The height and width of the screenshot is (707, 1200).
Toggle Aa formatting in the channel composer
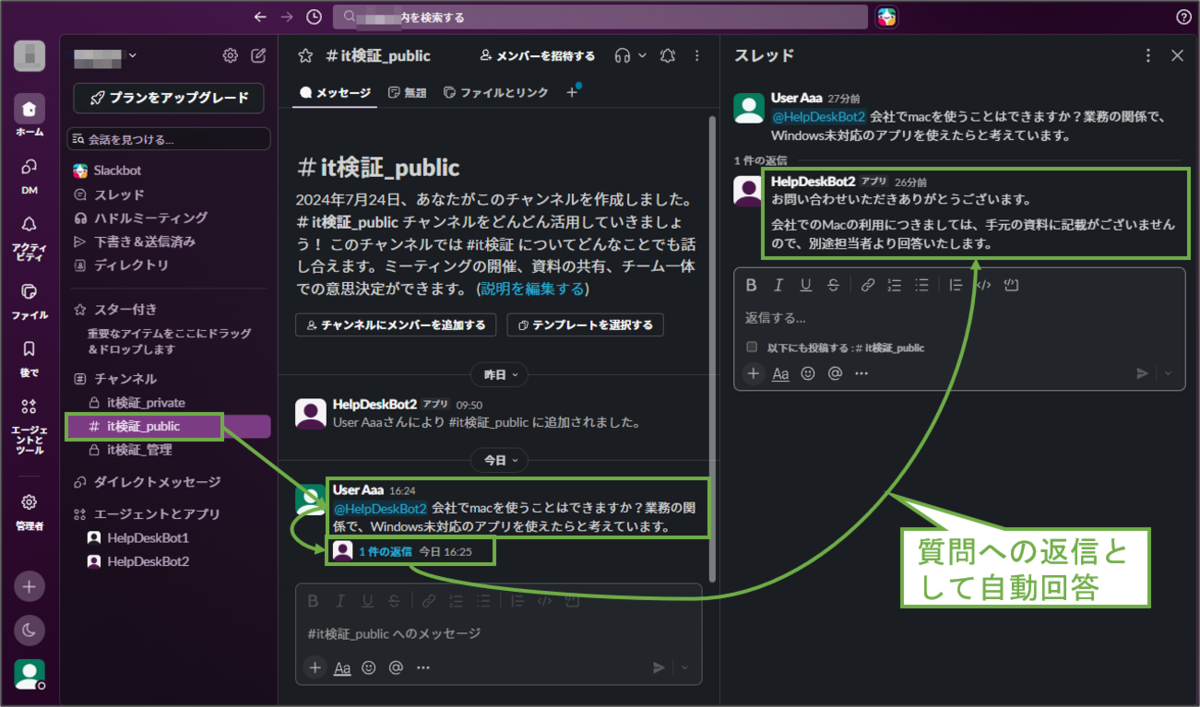[342, 668]
